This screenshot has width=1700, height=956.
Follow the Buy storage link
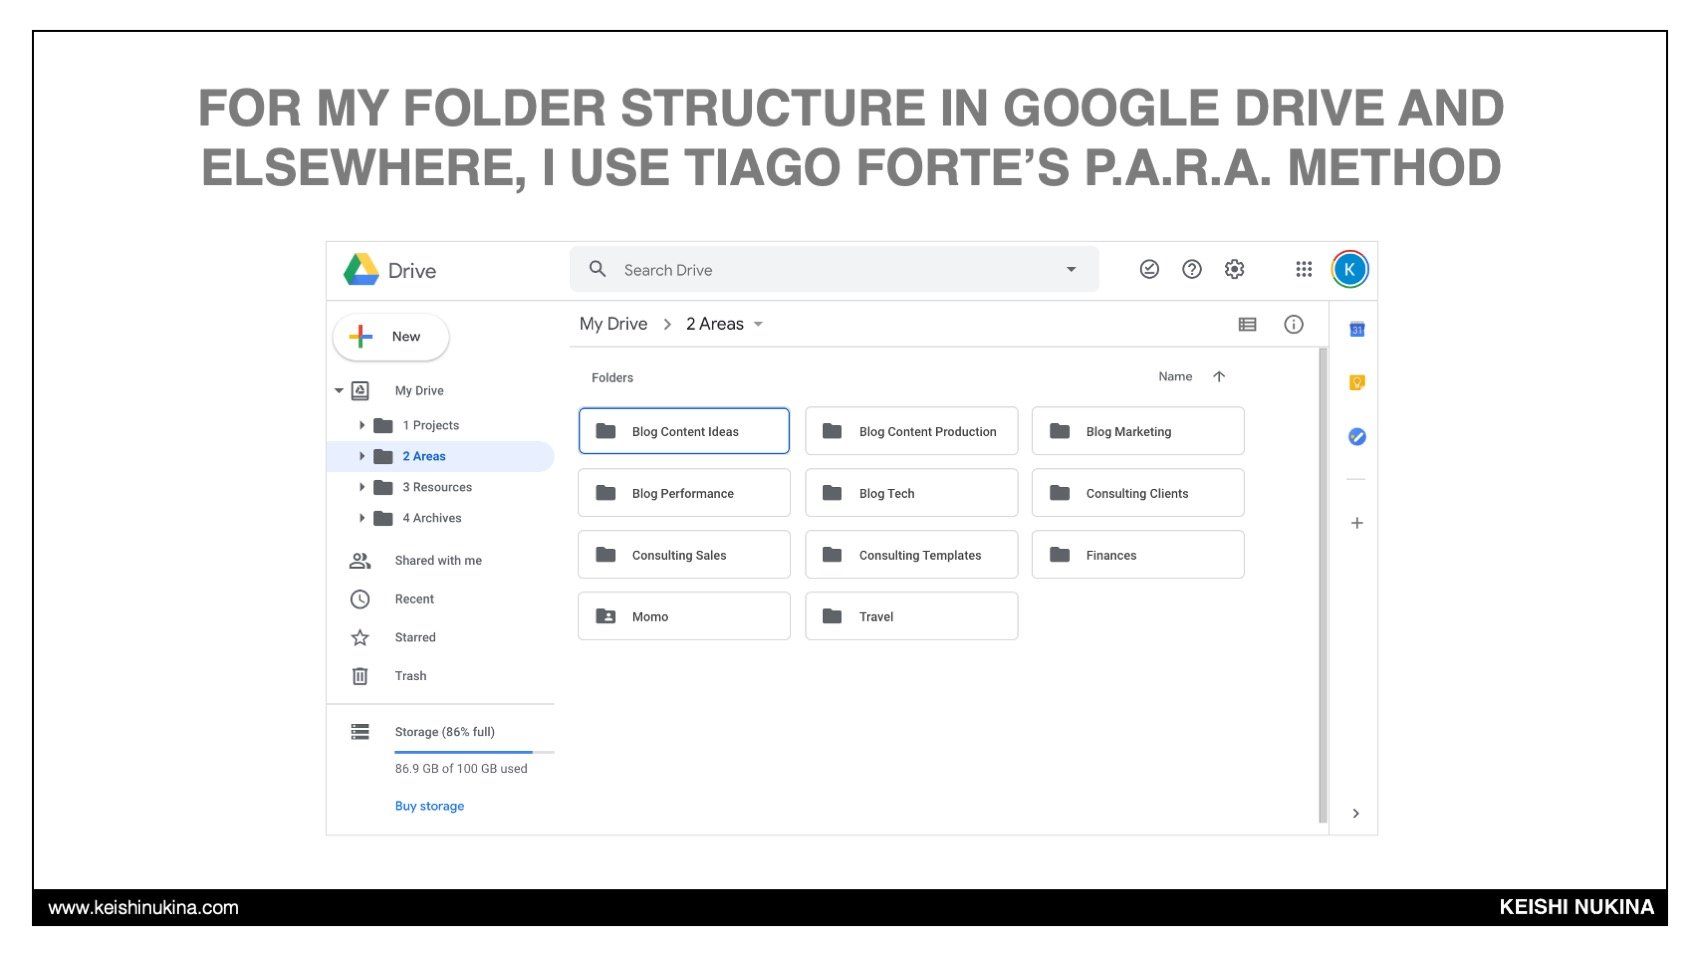click(429, 806)
